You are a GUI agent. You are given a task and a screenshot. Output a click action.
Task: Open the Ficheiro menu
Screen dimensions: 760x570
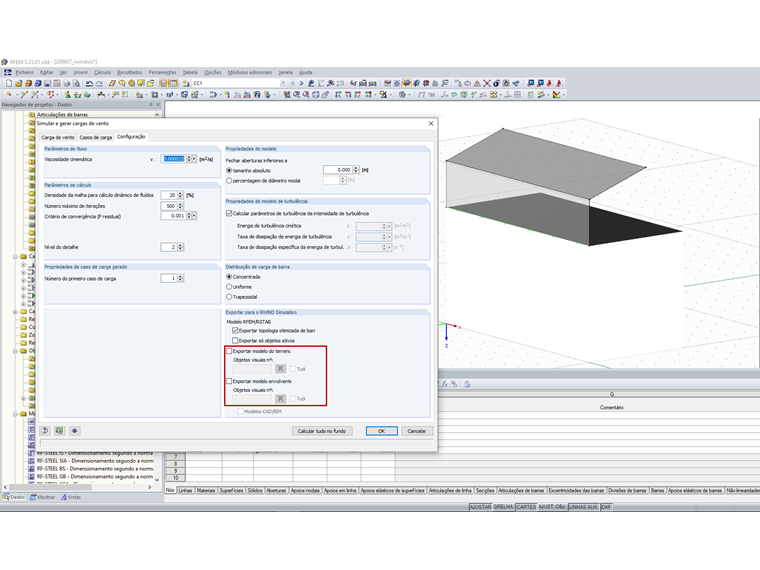[24, 72]
